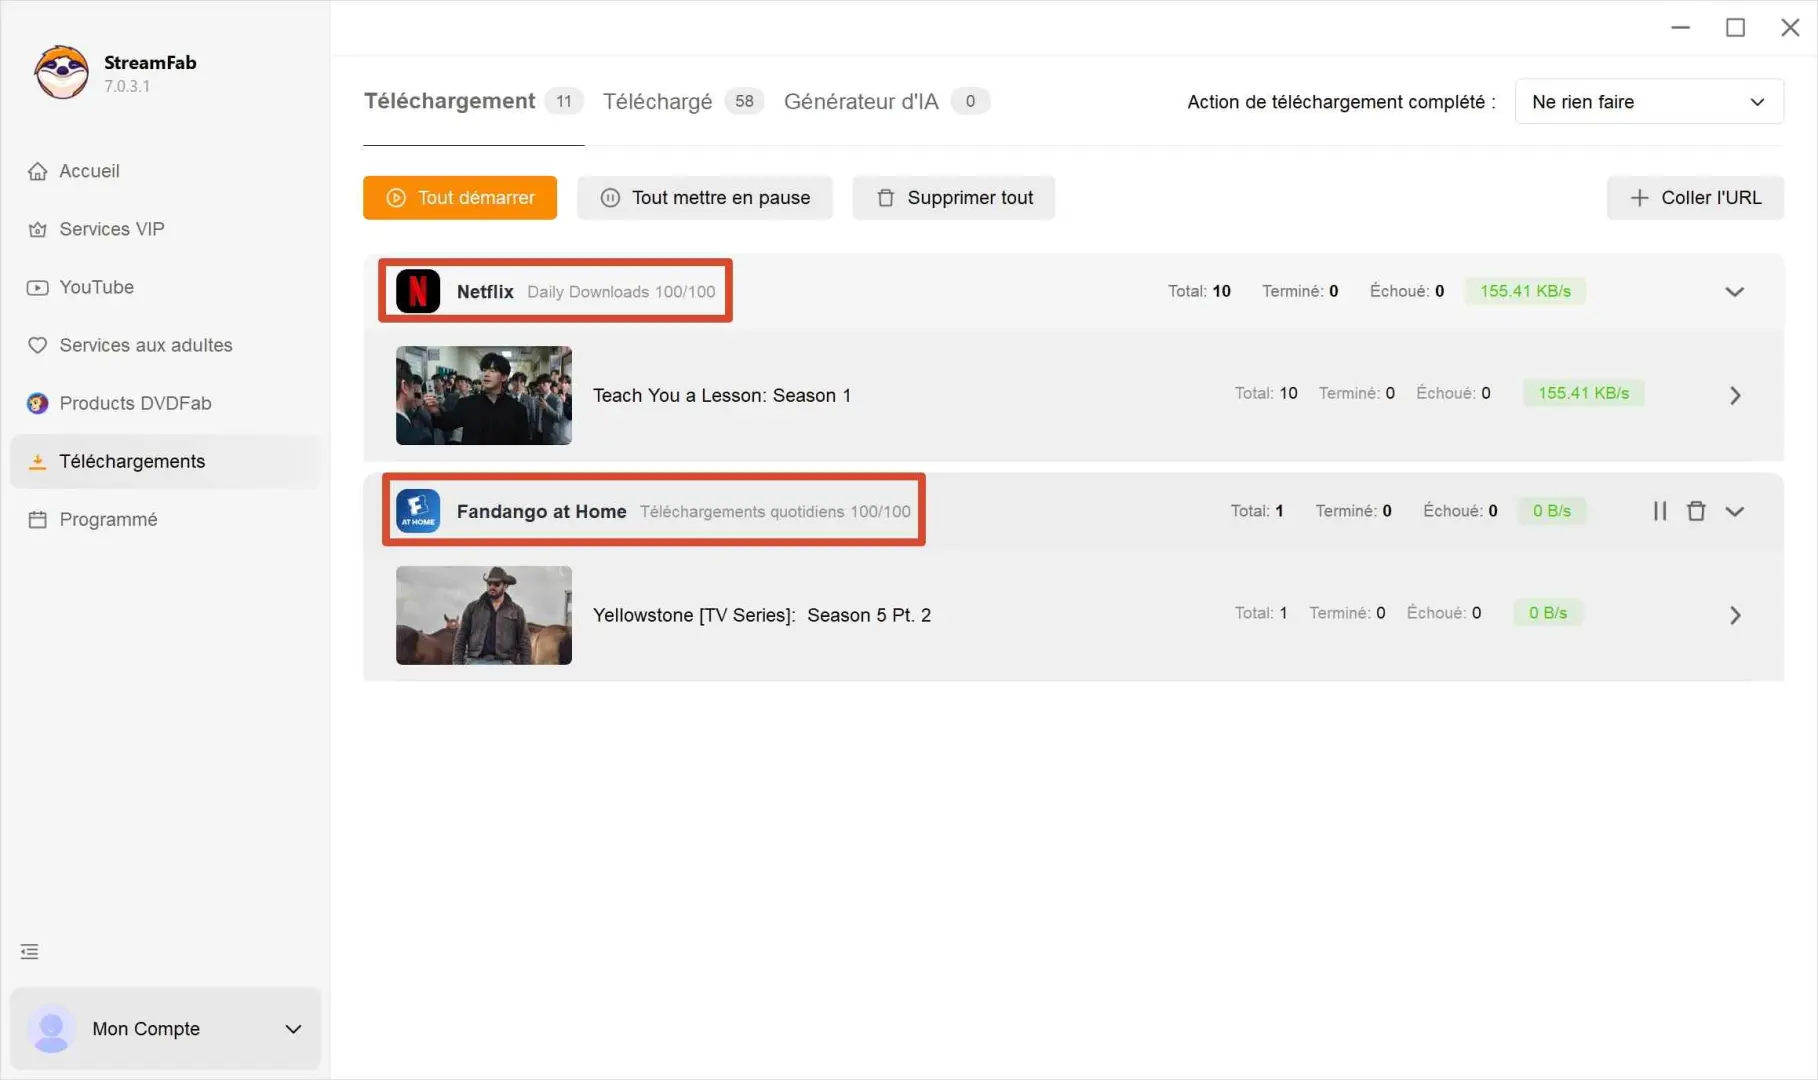Click the Téléchargement count badge 11
The width and height of the screenshot is (1818, 1080).
564,101
